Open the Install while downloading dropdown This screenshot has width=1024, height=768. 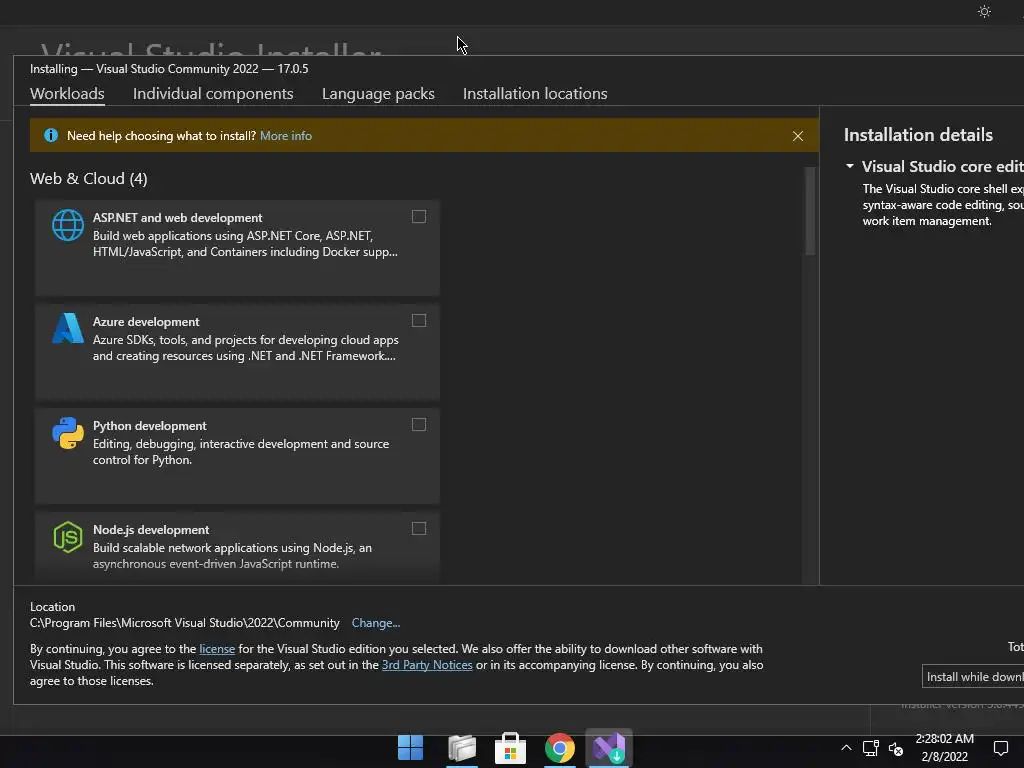coord(973,677)
